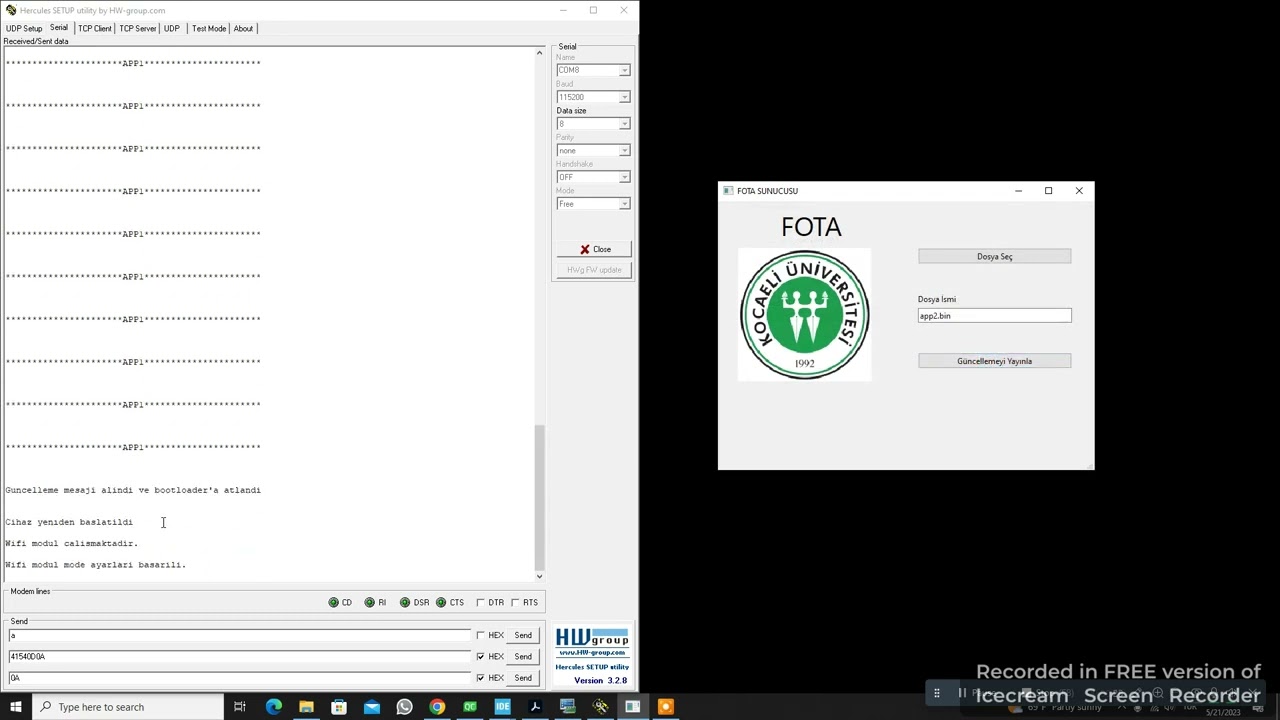Click the Dosya Ismi field with app2.bin
This screenshot has width=1280, height=720.
coord(994,316)
